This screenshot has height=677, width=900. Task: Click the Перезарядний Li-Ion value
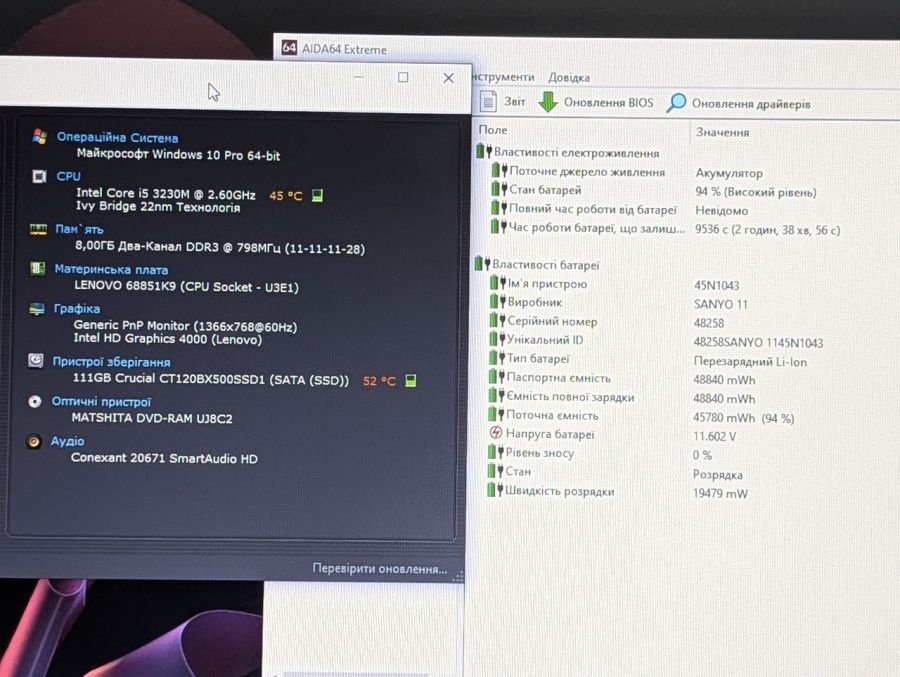click(x=750, y=362)
